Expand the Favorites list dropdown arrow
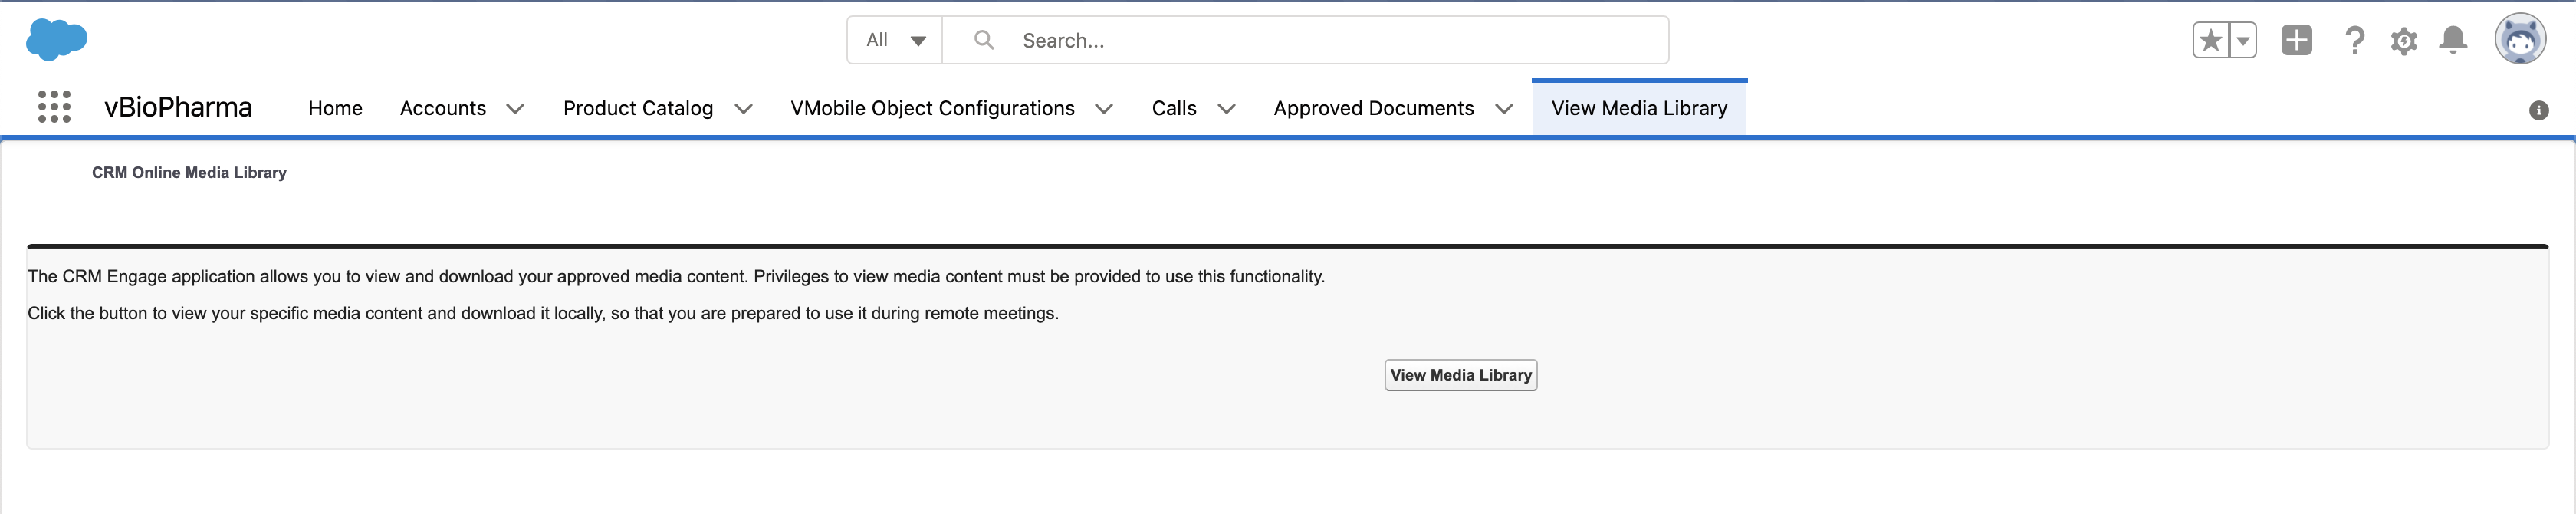The image size is (2576, 514). pyautogui.click(x=2243, y=41)
